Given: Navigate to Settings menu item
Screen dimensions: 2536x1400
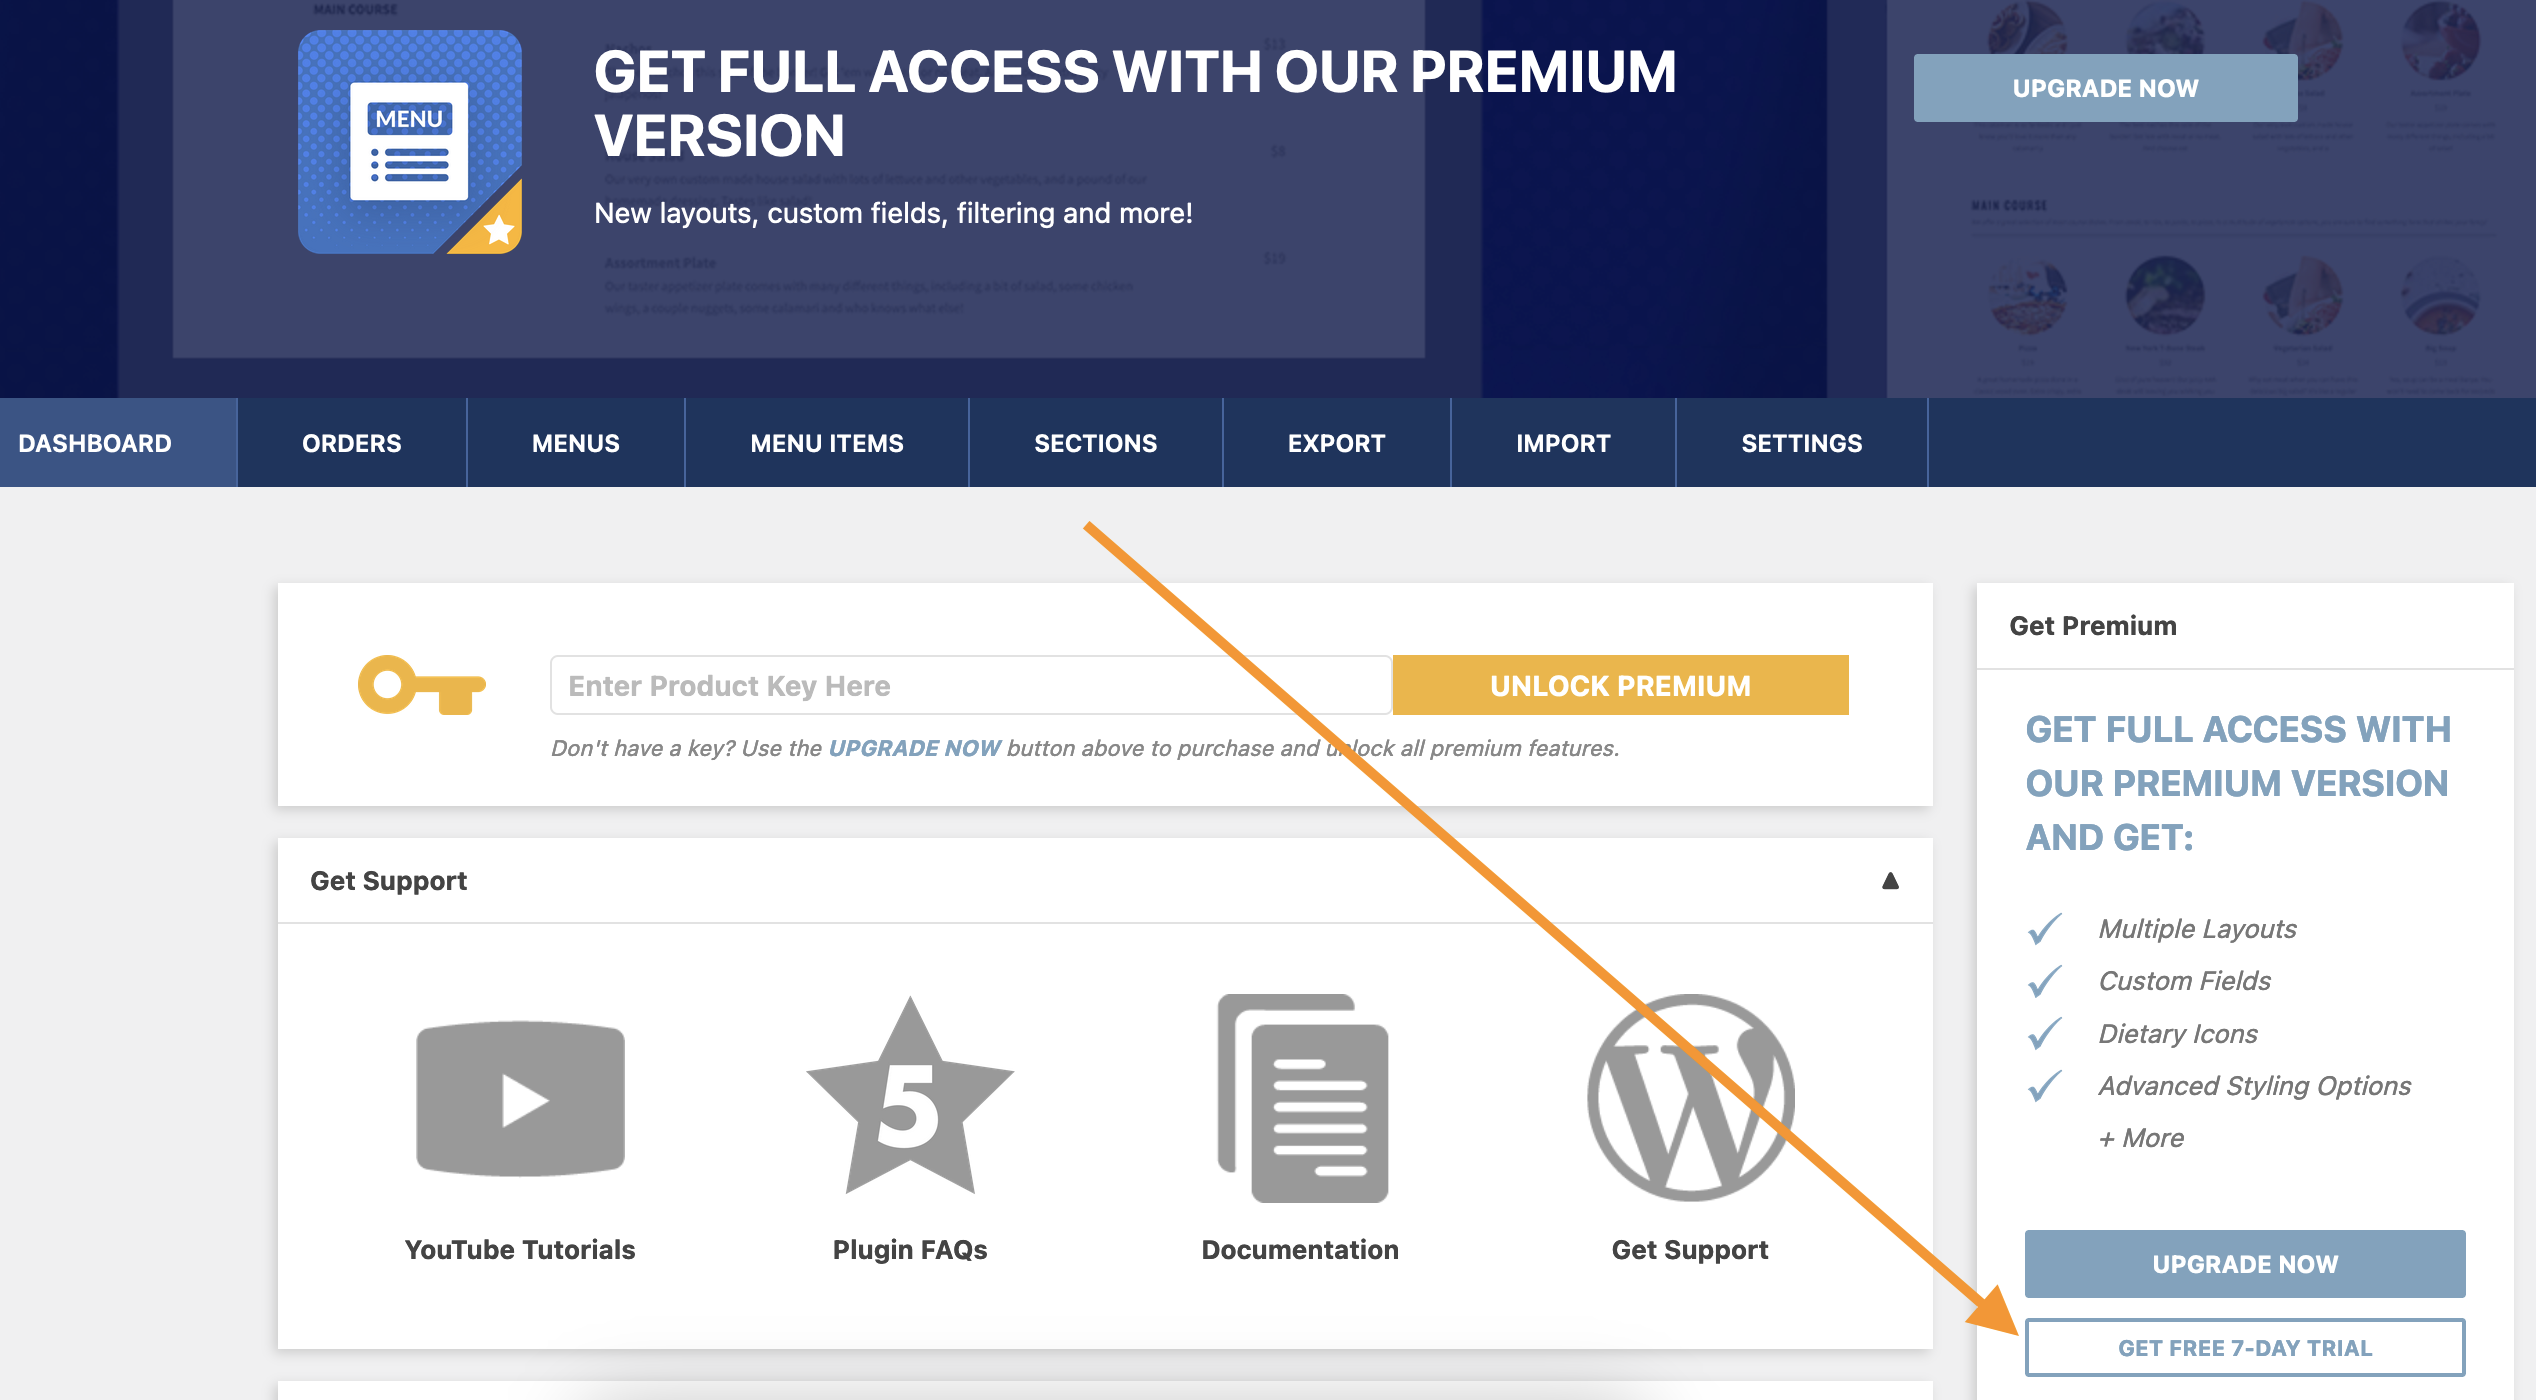Looking at the screenshot, I should click(1800, 443).
